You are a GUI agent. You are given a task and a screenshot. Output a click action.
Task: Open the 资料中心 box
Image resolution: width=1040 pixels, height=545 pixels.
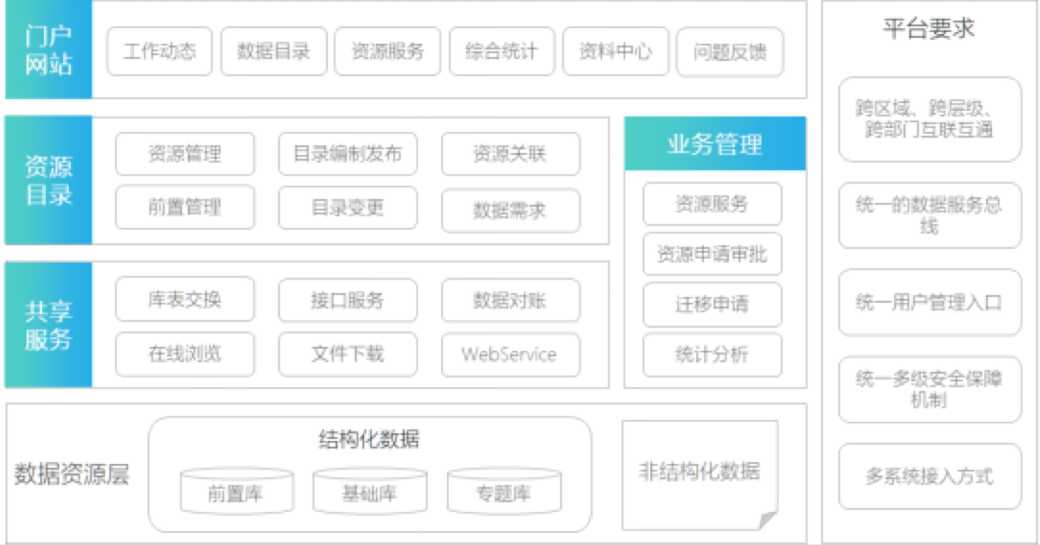(x=616, y=51)
